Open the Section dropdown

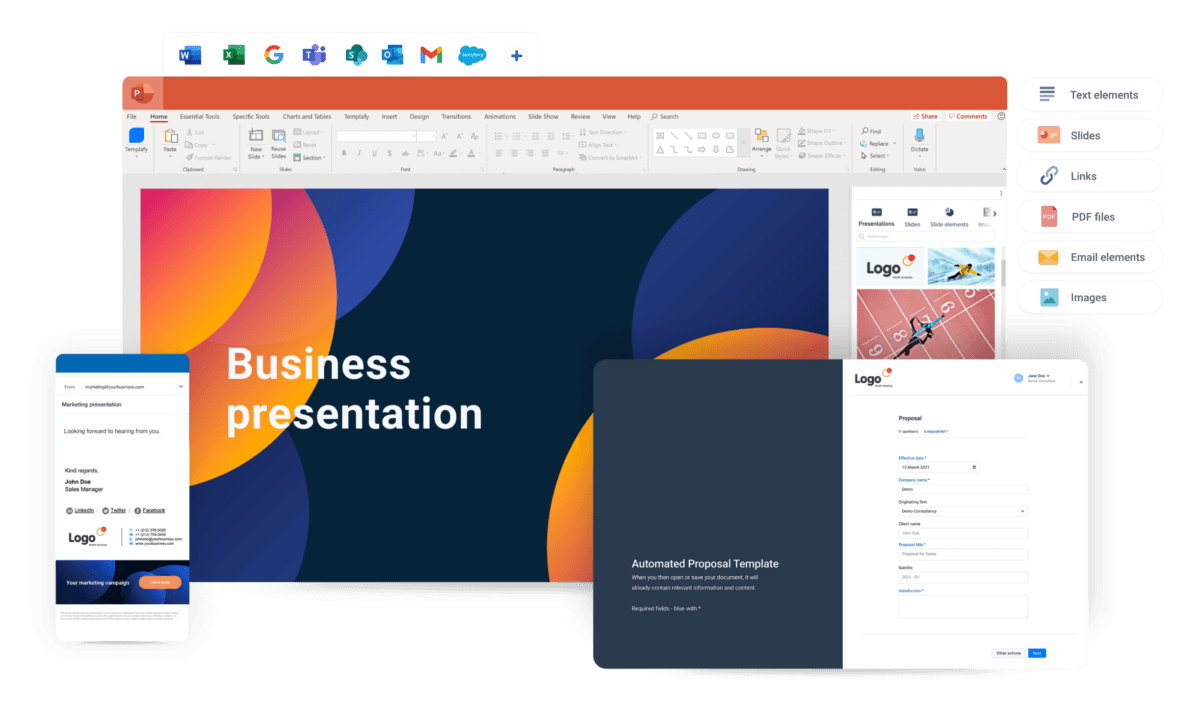(309, 157)
